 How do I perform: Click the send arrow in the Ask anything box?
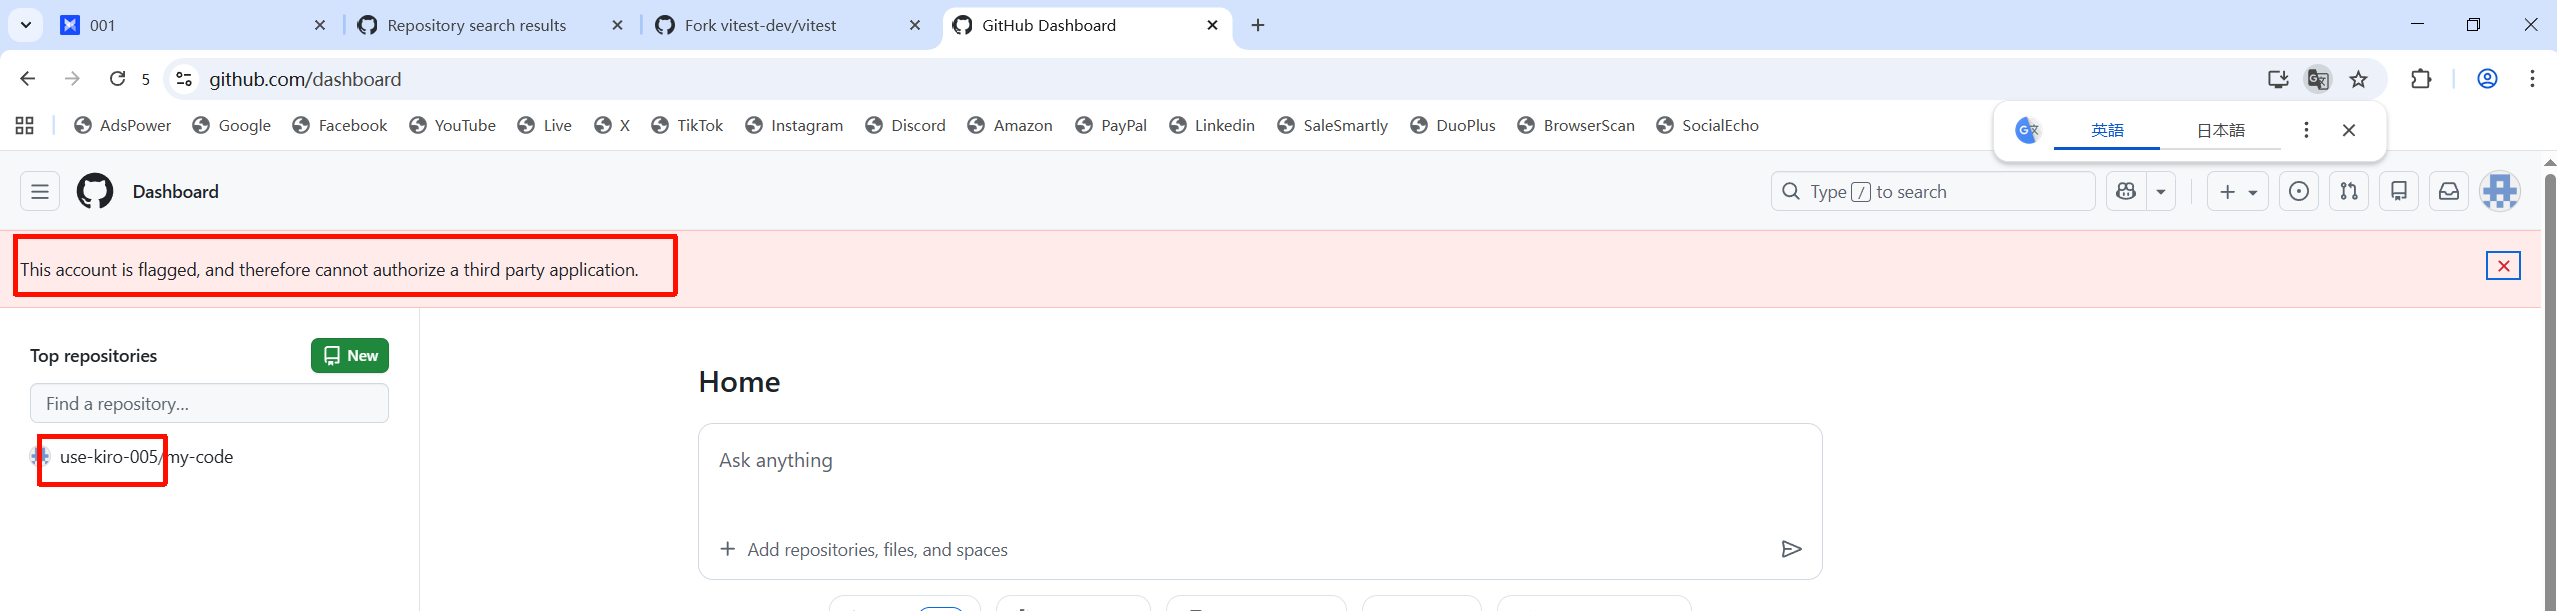(x=1791, y=549)
